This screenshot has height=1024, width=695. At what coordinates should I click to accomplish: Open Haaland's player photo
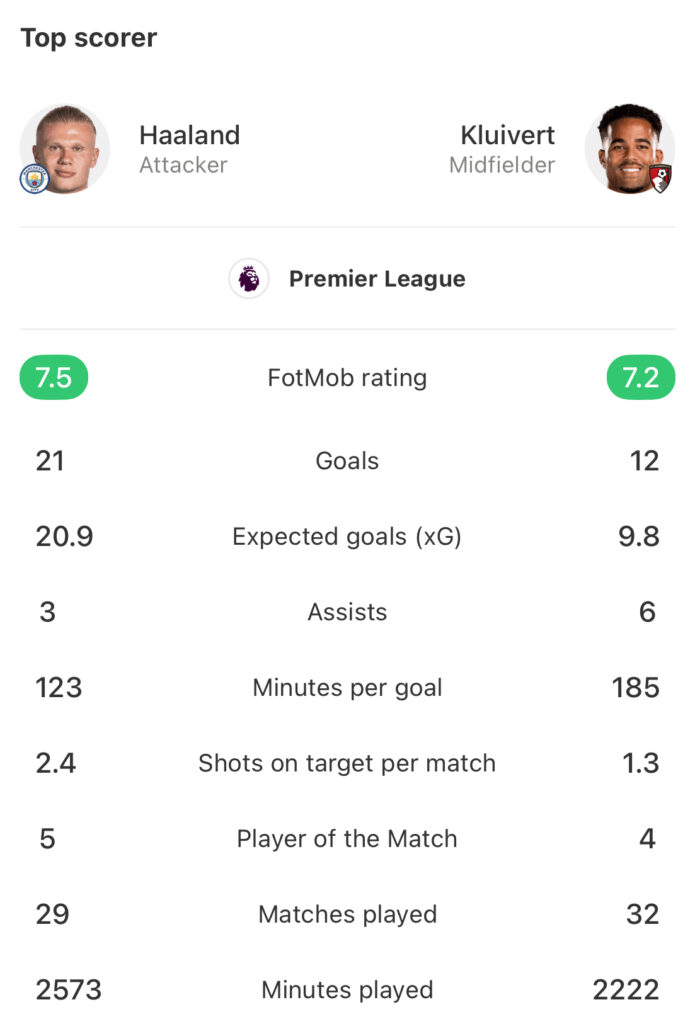65,149
